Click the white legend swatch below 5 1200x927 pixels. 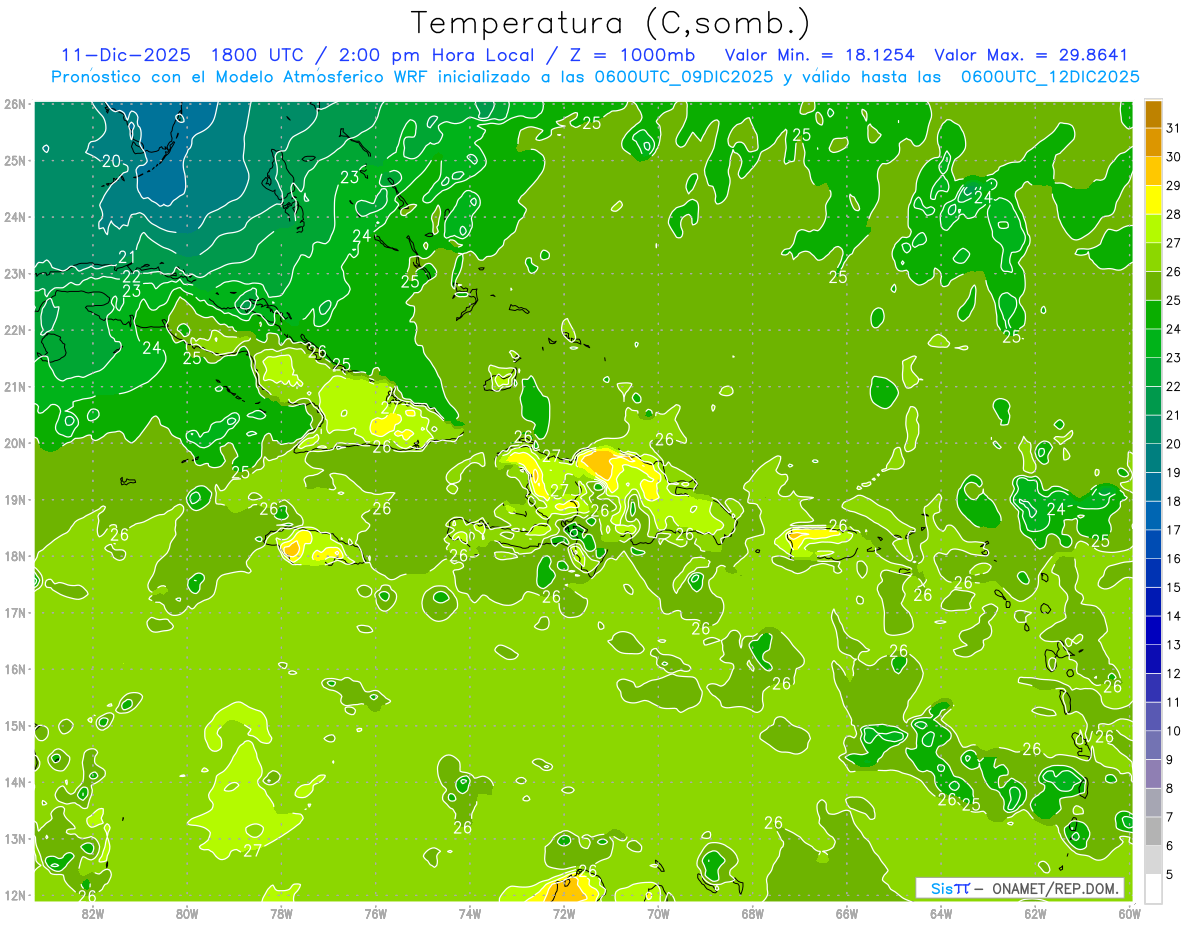[1153, 888]
